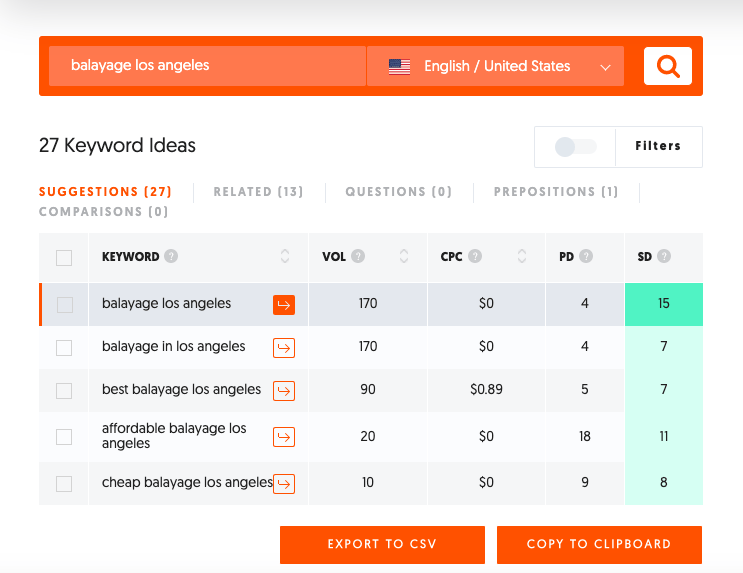Click the help icon next to CPC
Screen dimensions: 743x573
pos(475,256)
